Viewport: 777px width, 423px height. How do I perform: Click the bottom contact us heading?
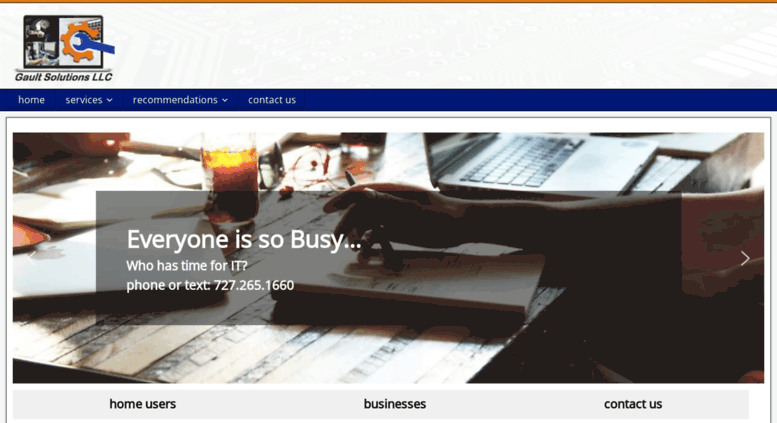point(633,404)
